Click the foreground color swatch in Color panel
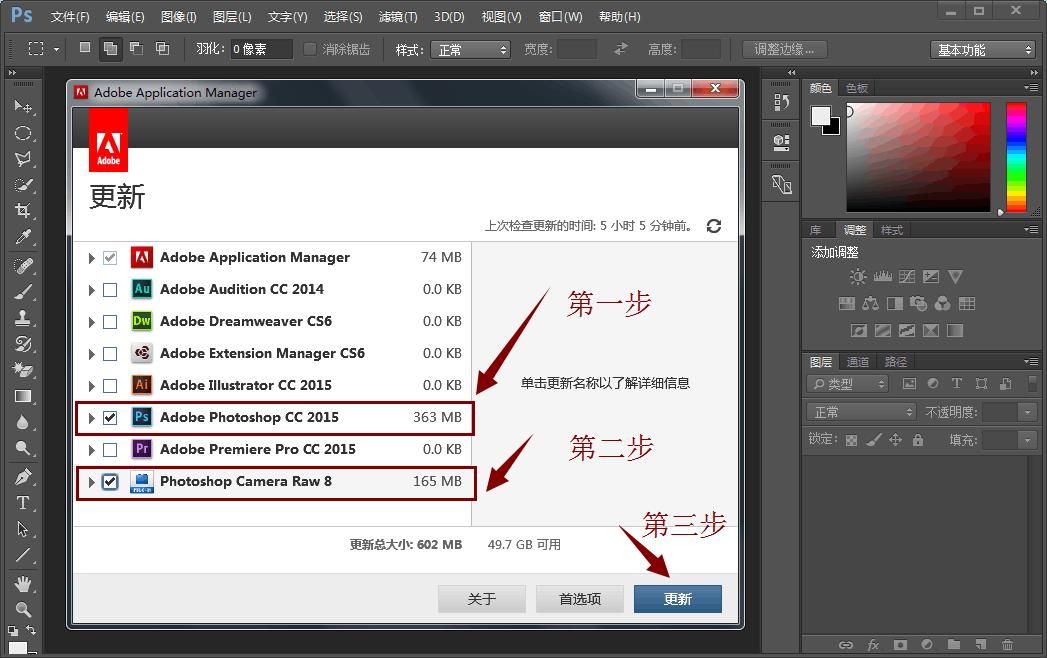The width and height of the screenshot is (1047, 658). 821,116
